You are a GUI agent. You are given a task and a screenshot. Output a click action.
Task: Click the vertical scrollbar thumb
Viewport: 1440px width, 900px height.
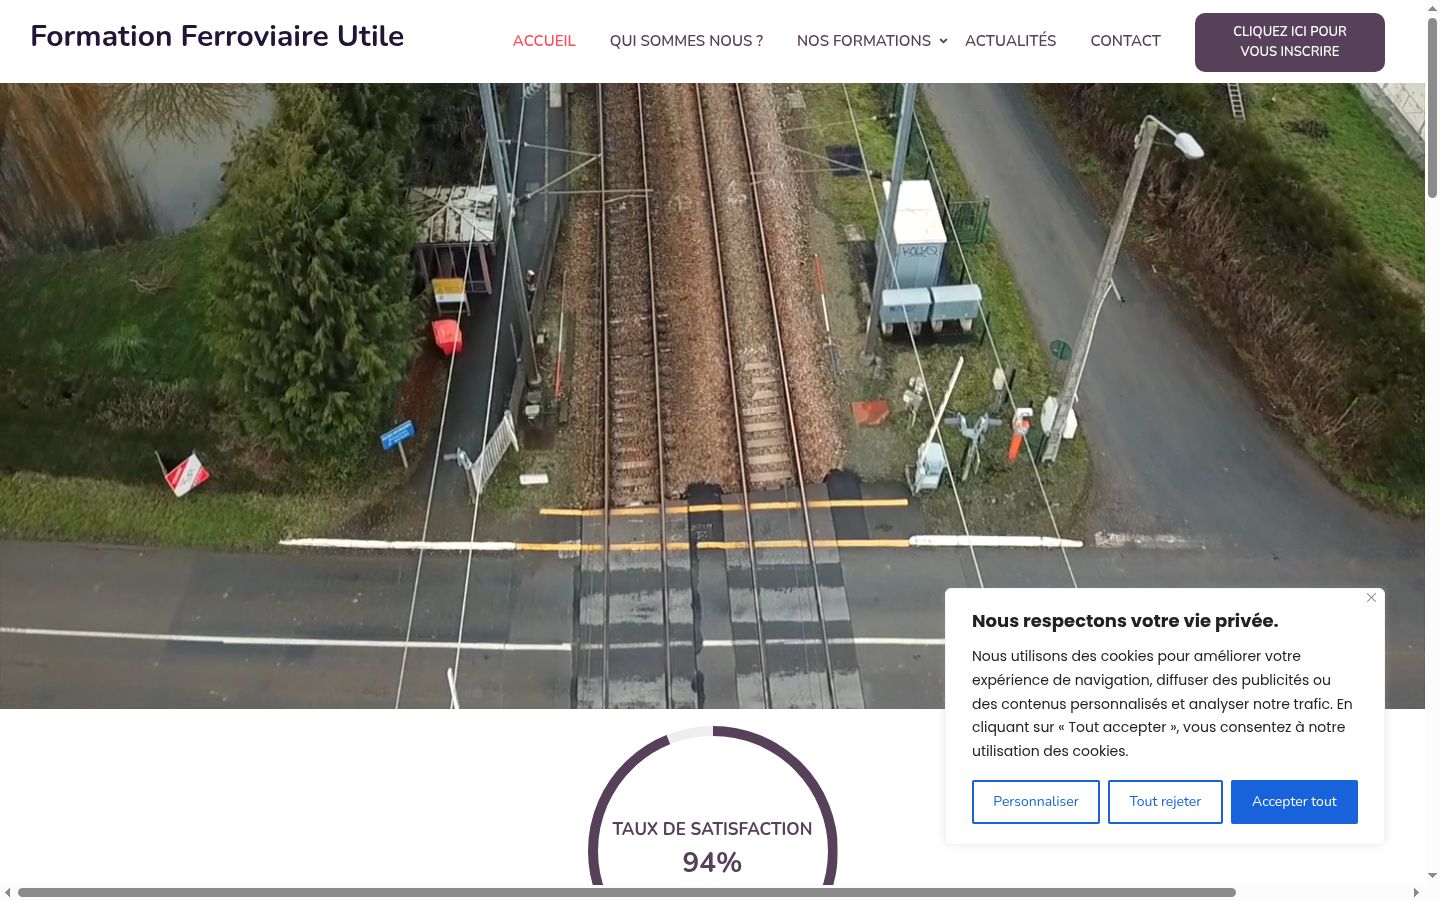[1432, 107]
